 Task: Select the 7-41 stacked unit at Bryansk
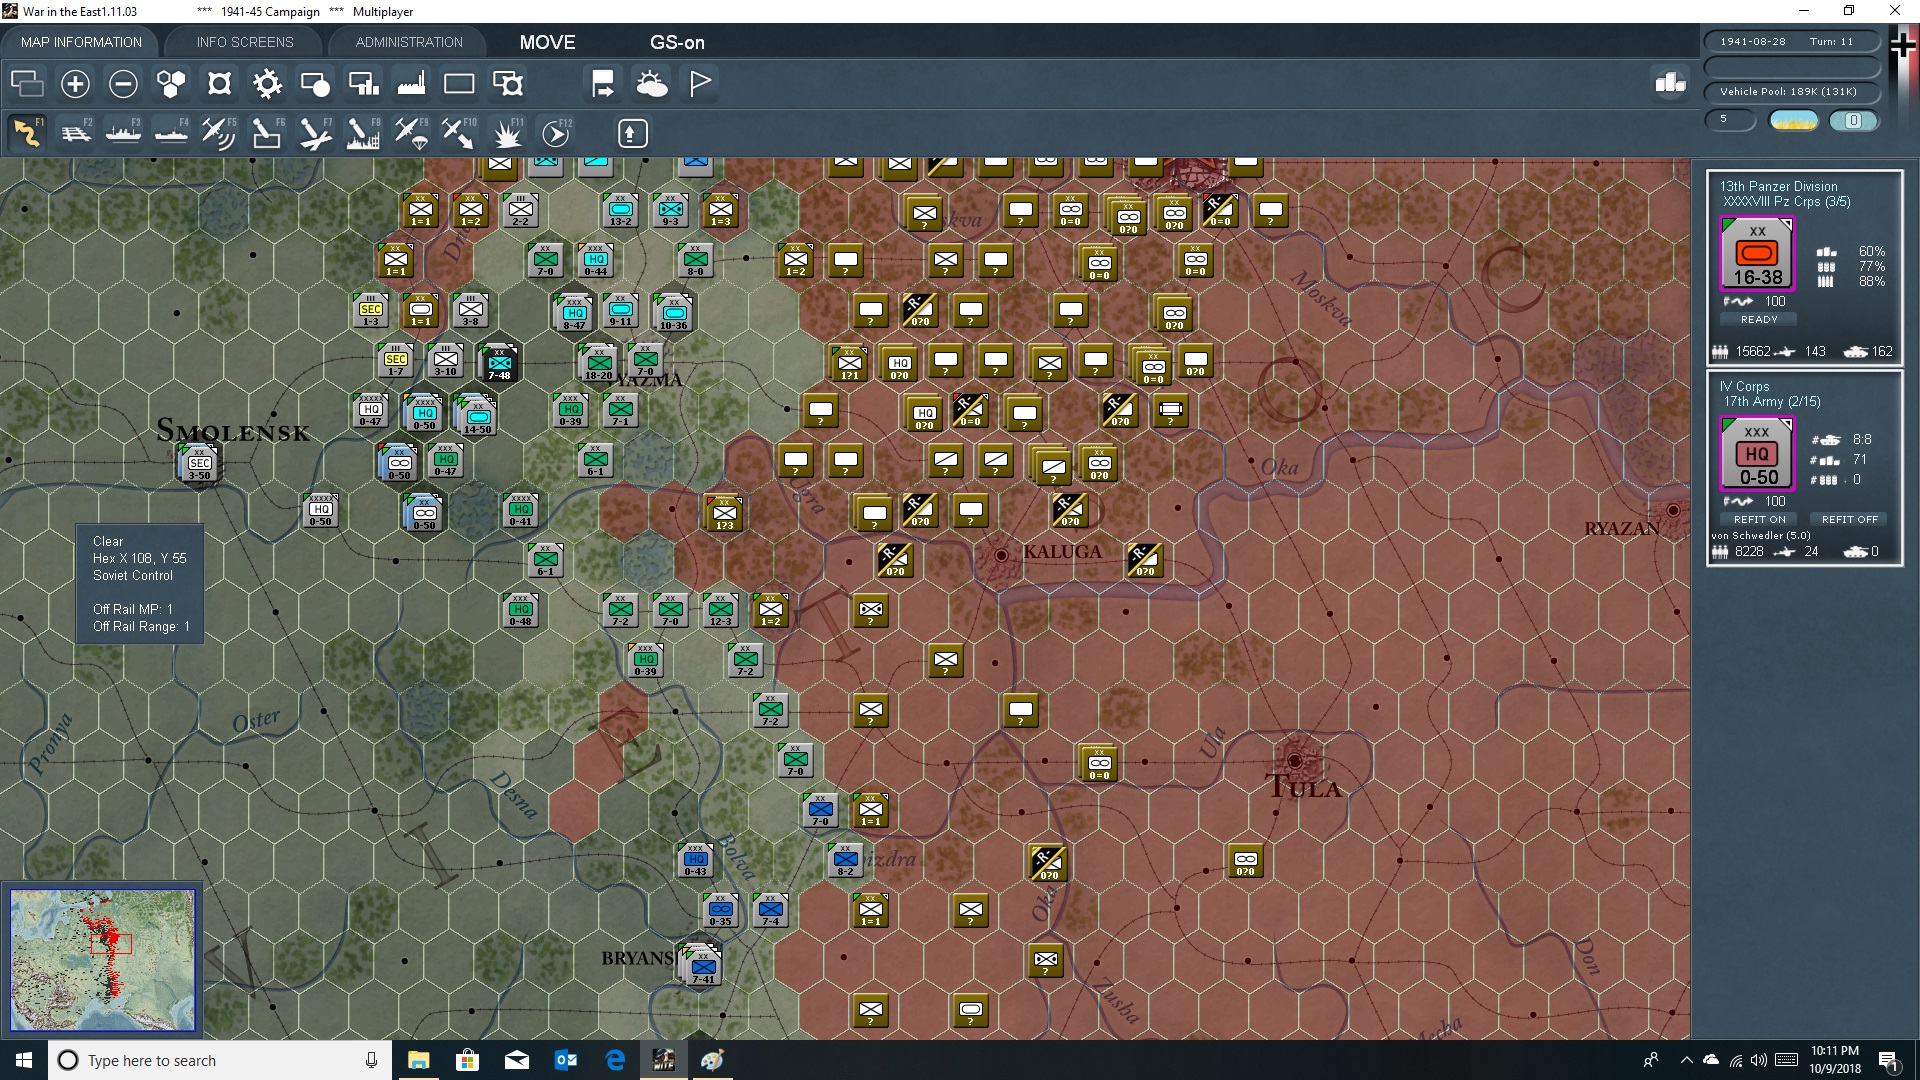coord(702,966)
